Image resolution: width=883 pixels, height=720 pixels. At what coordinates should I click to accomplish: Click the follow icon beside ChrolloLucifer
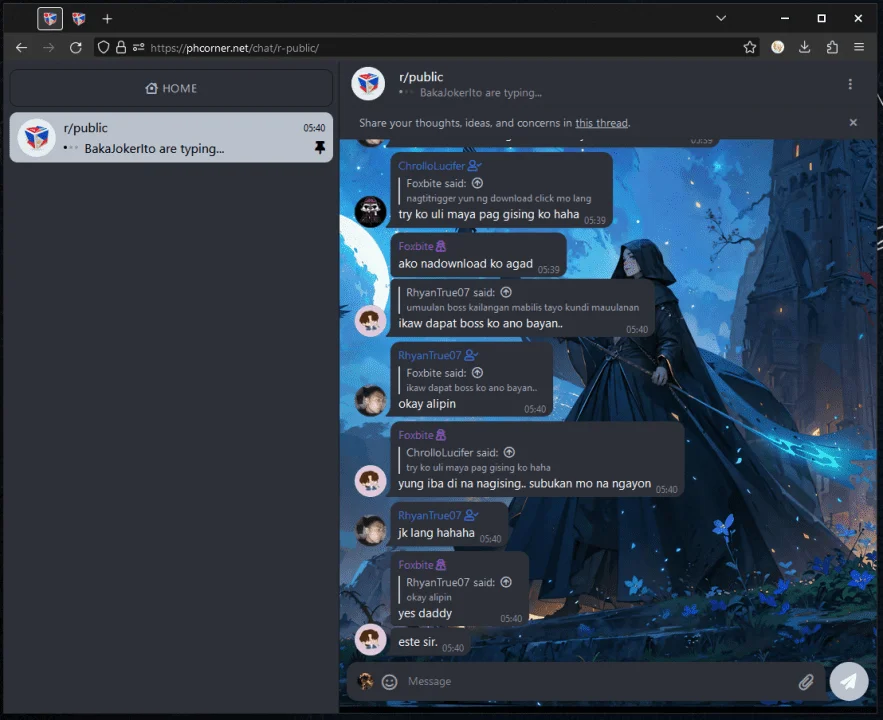click(474, 166)
